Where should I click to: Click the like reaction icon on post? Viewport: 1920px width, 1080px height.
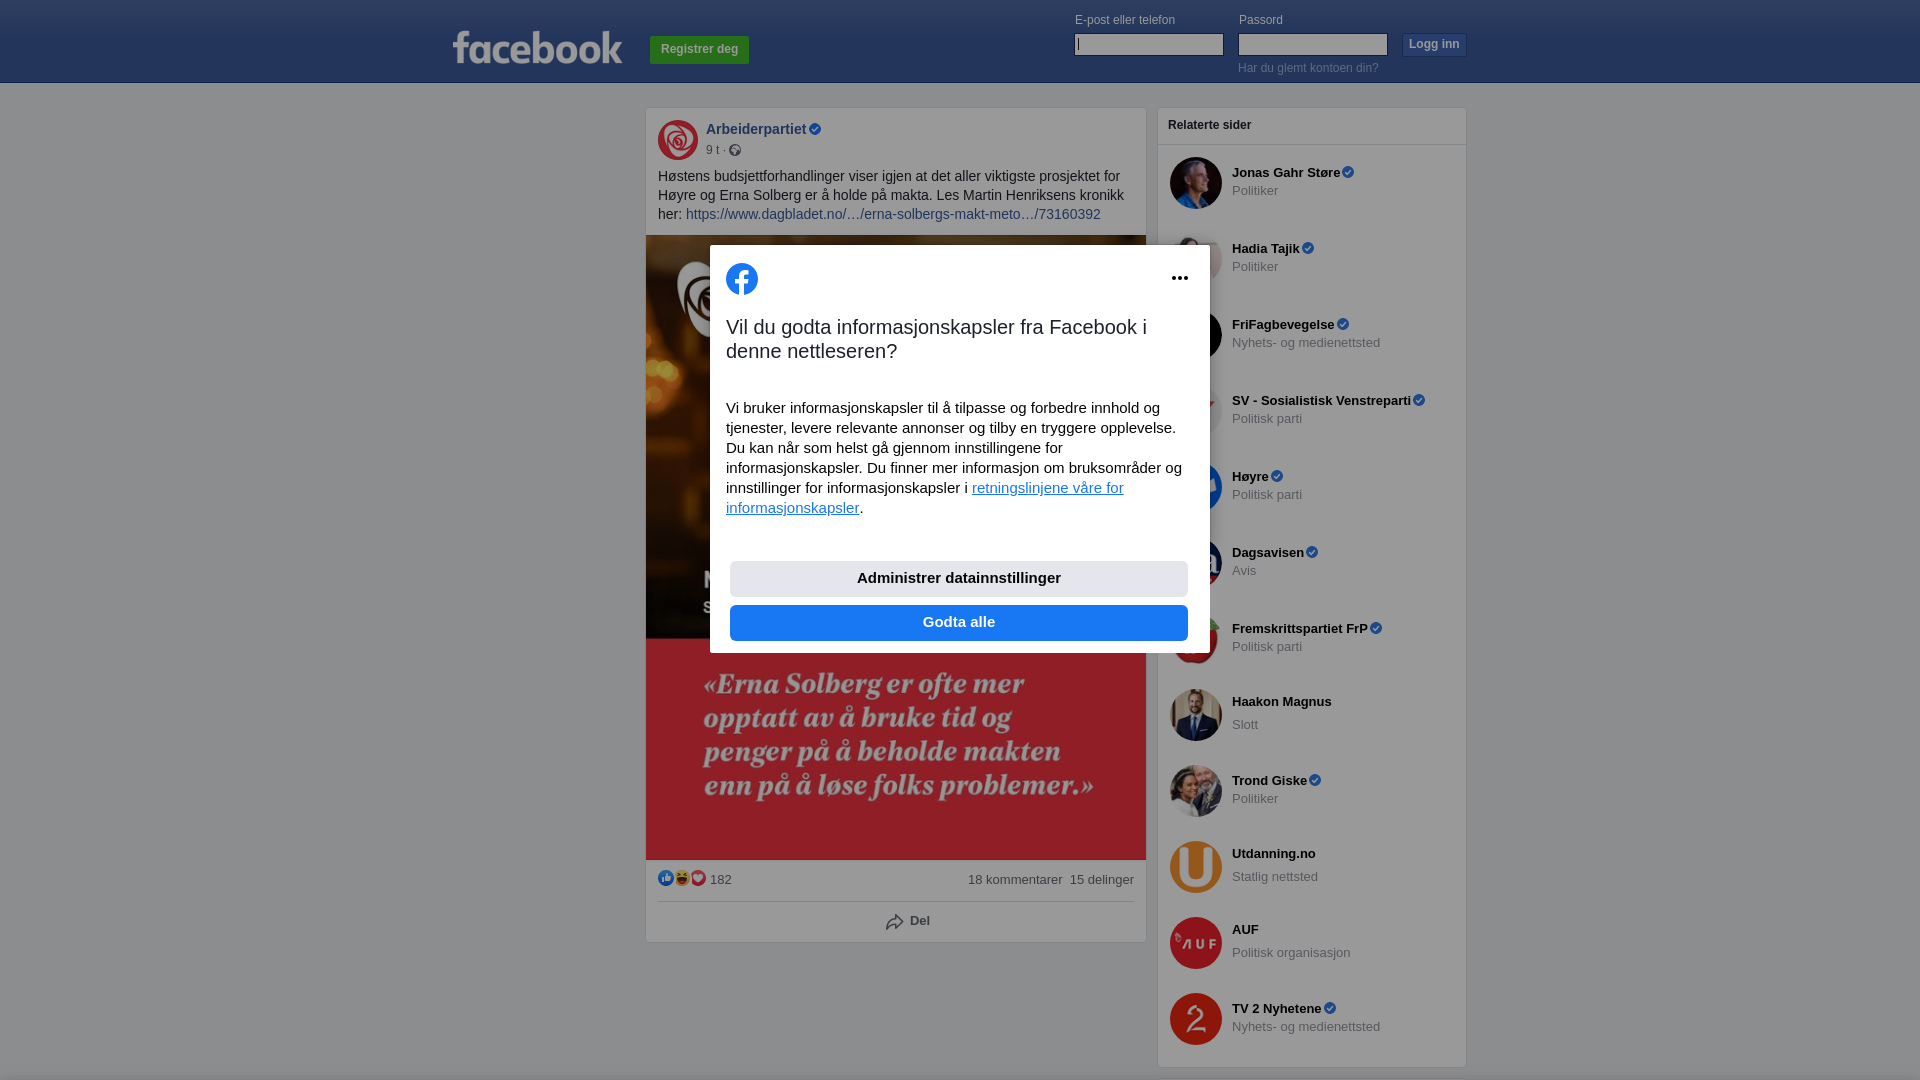pyautogui.click(x=666, y=878)
